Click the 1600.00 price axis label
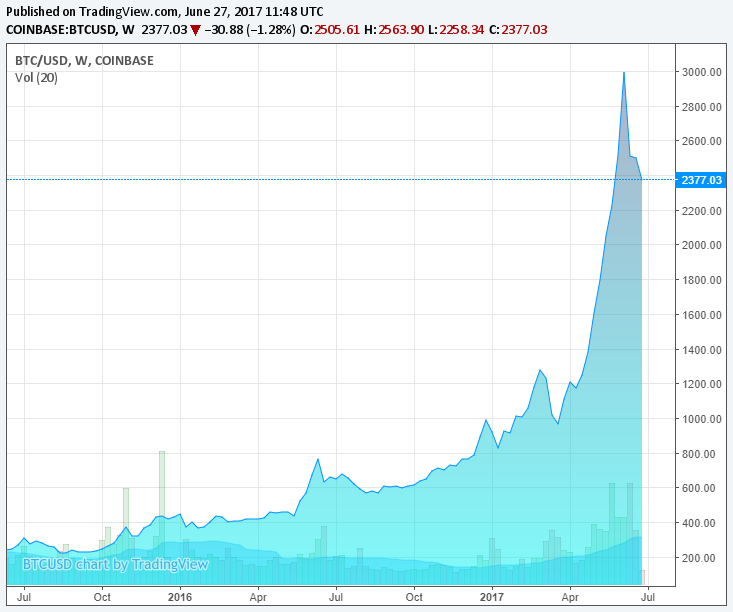The height and width of the screenshot is (612, 733). pyautogui.click(x=701, y=315)
